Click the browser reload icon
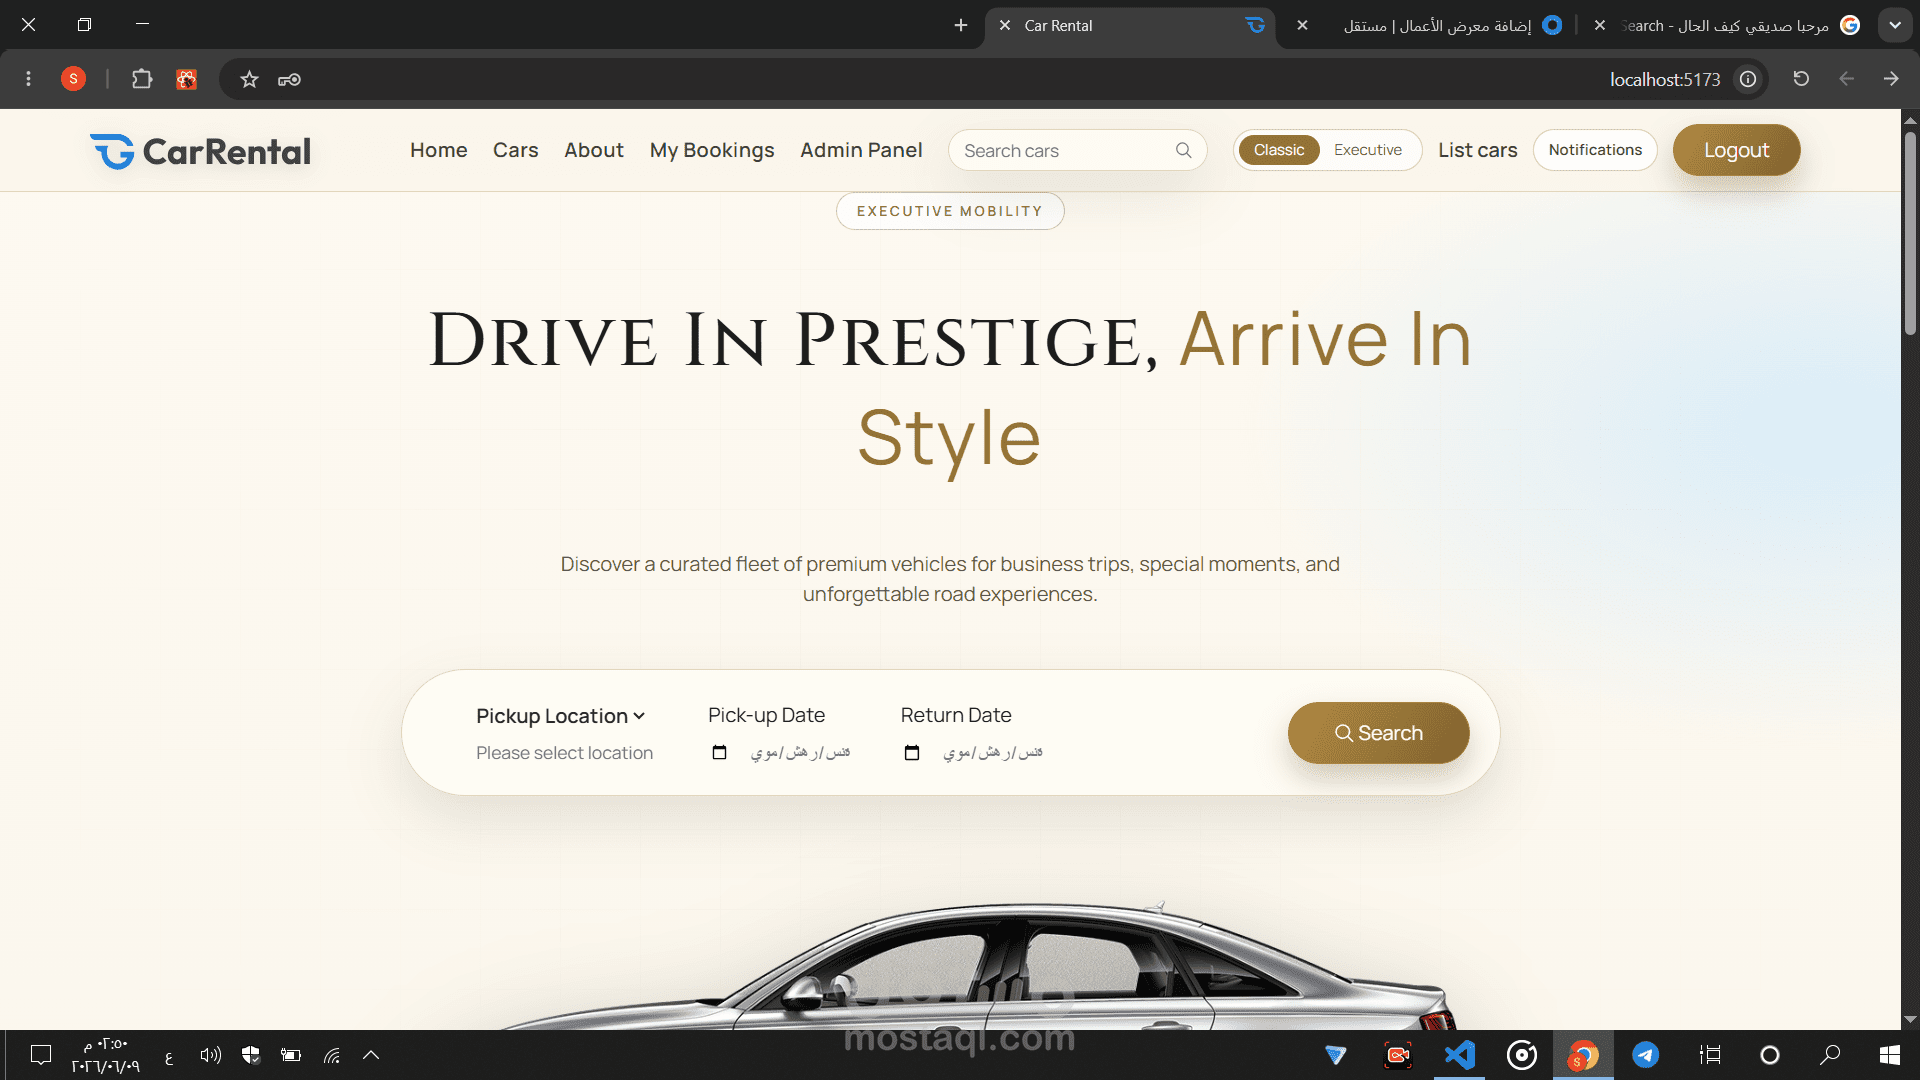The image size is (1920, 1080). click(1801, 79)
